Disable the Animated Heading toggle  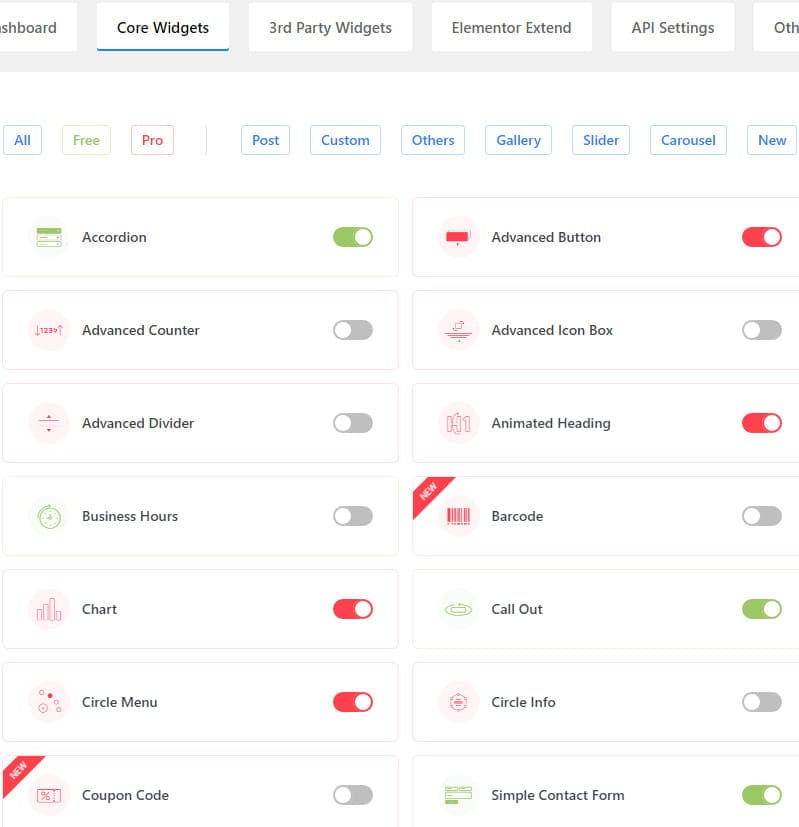point(762,423)
